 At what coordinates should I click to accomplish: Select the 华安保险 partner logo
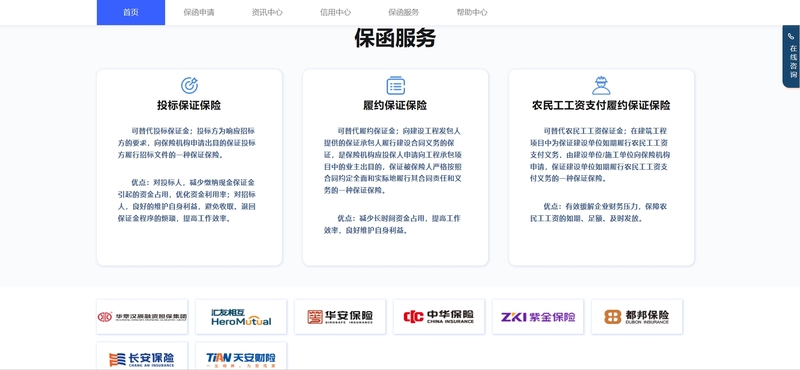tap(340, 317)
